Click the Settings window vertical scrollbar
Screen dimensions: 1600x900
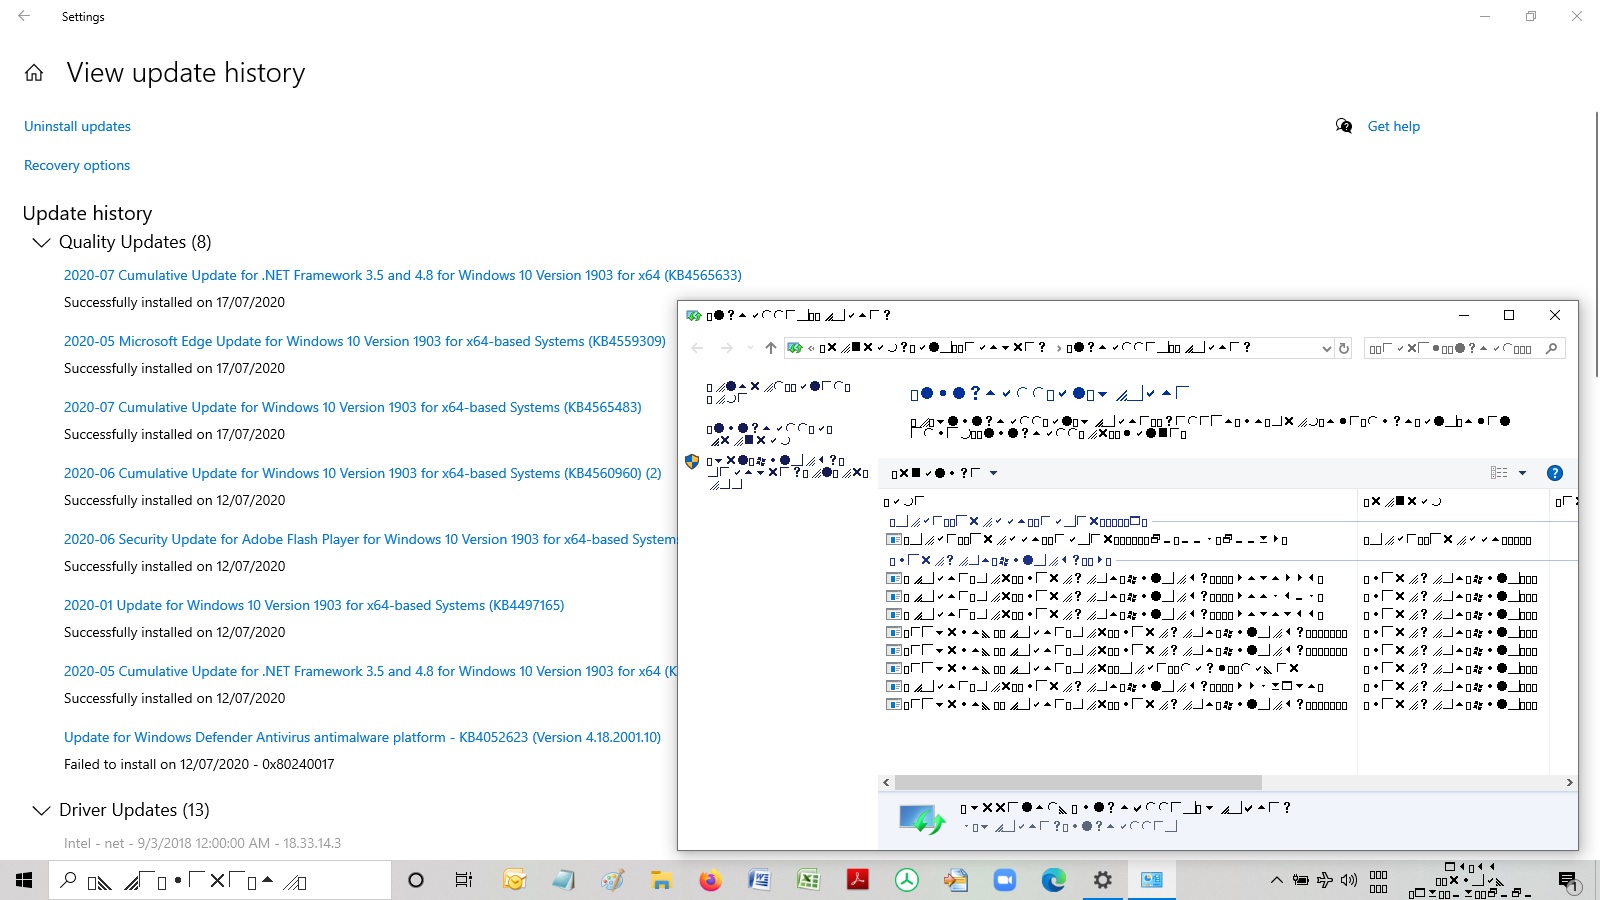coord(1596,243)
